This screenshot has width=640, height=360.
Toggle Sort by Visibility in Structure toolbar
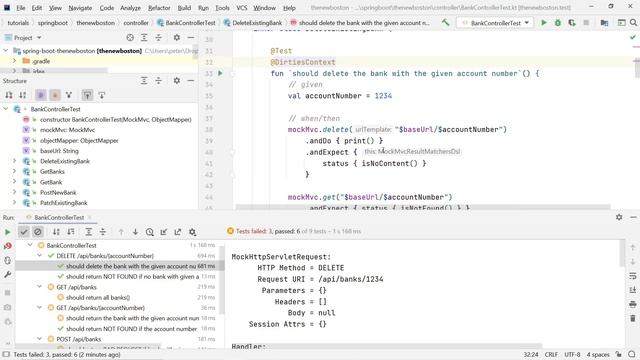coord(9,95)
